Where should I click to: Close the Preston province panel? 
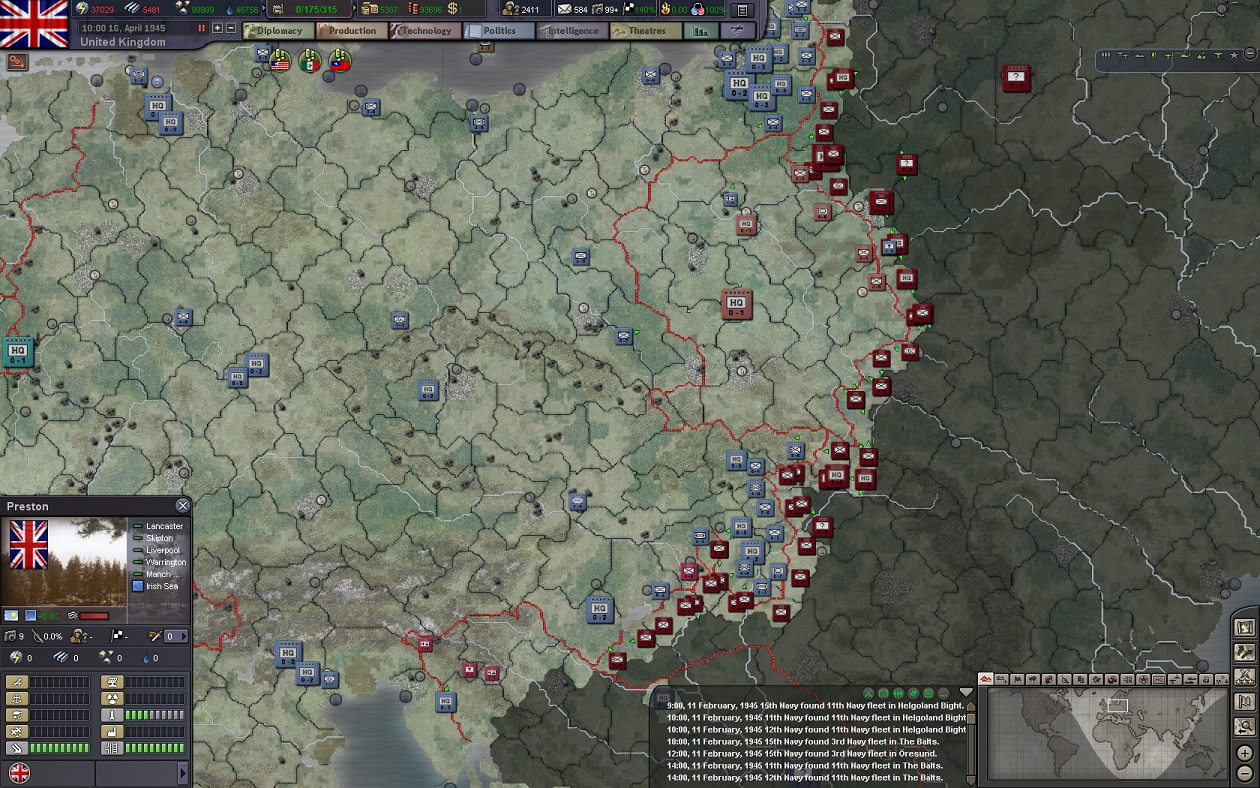182,506
